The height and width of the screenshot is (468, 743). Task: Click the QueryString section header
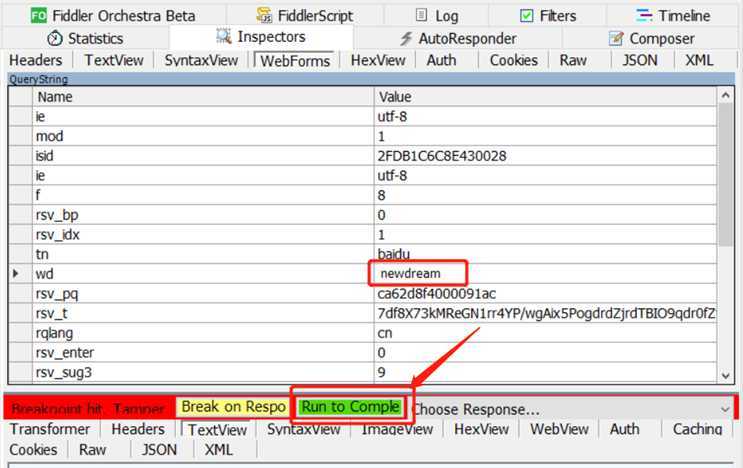point(371,79)
